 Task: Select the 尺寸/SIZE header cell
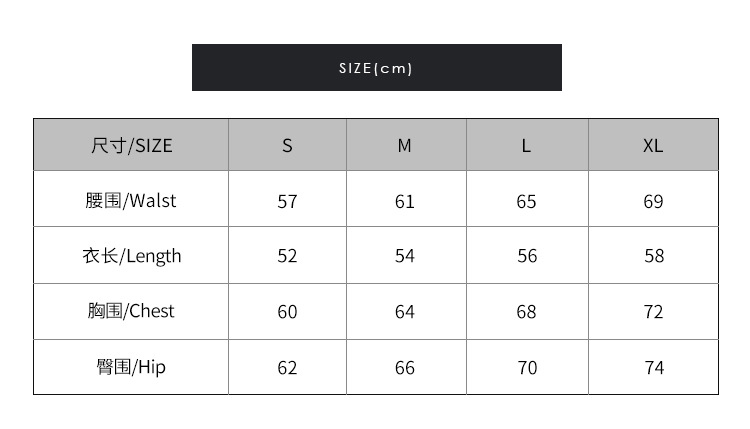click(131, 145)
